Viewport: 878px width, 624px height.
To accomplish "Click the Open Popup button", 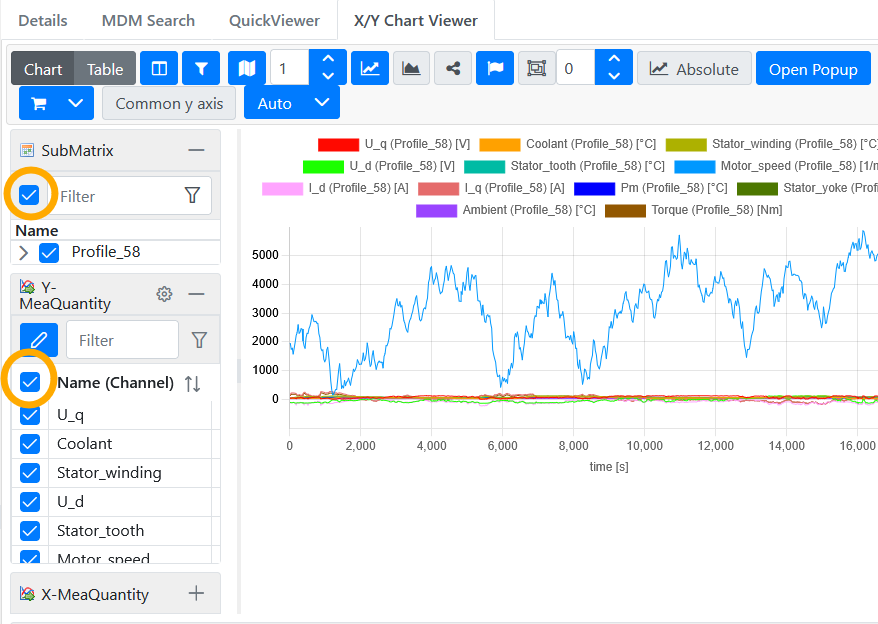I will pyautogui.click(x=812, y=69).
